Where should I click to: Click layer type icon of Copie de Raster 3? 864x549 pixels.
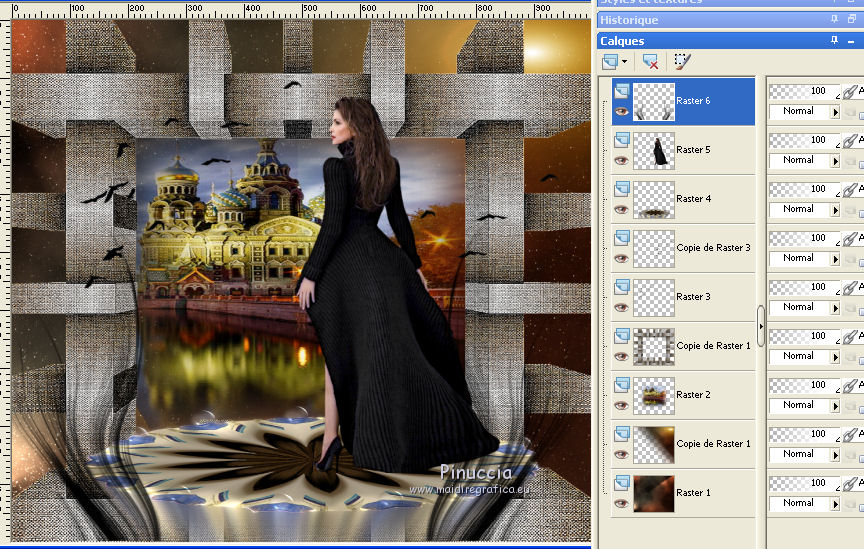point(622,238)
